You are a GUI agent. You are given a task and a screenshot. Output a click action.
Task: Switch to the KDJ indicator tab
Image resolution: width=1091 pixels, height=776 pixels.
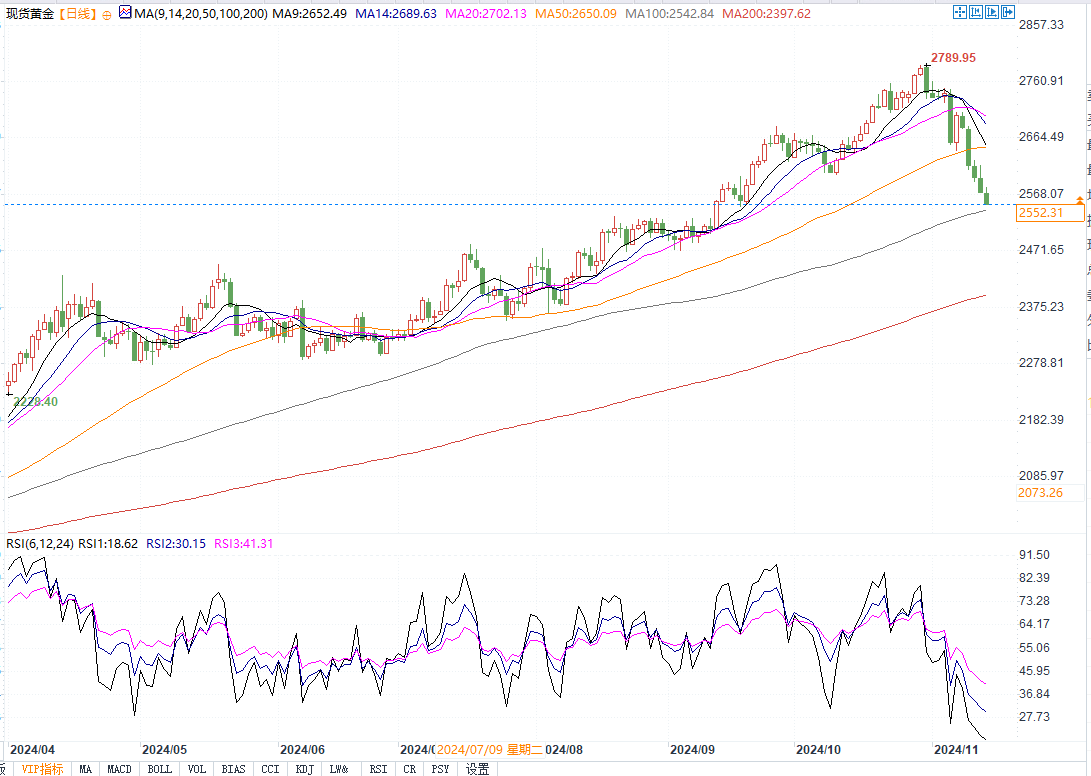304,769
